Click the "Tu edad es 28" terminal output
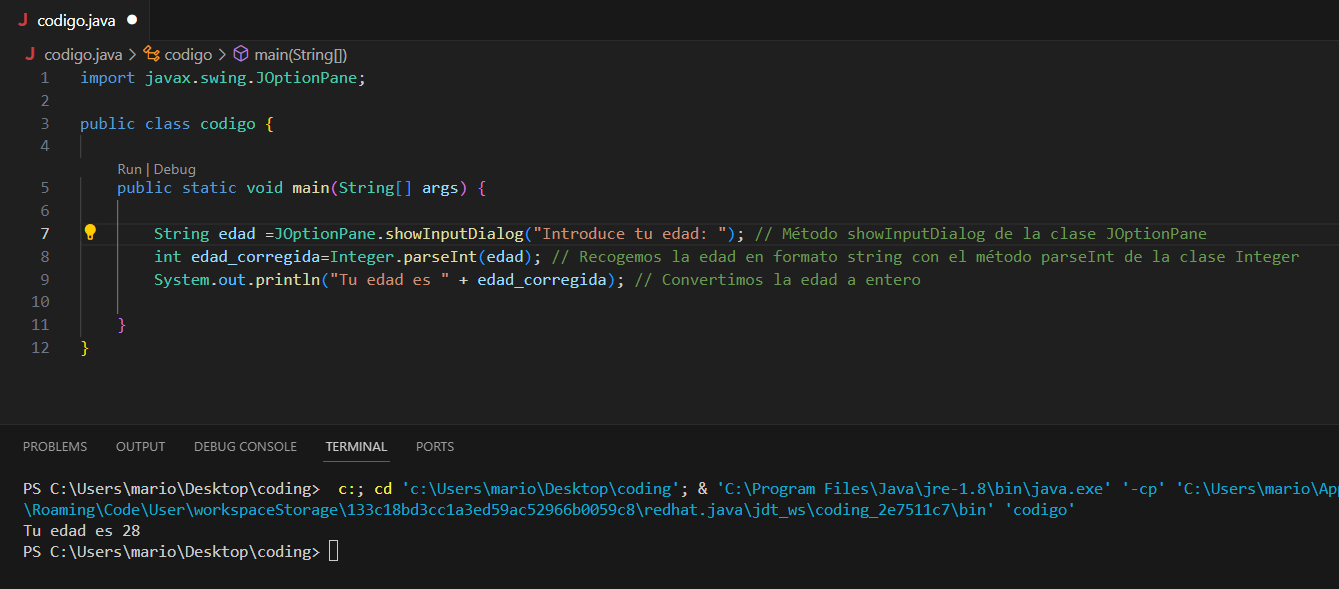Image resolution: width=1339 pixels, height=589 pixels. 81,531
